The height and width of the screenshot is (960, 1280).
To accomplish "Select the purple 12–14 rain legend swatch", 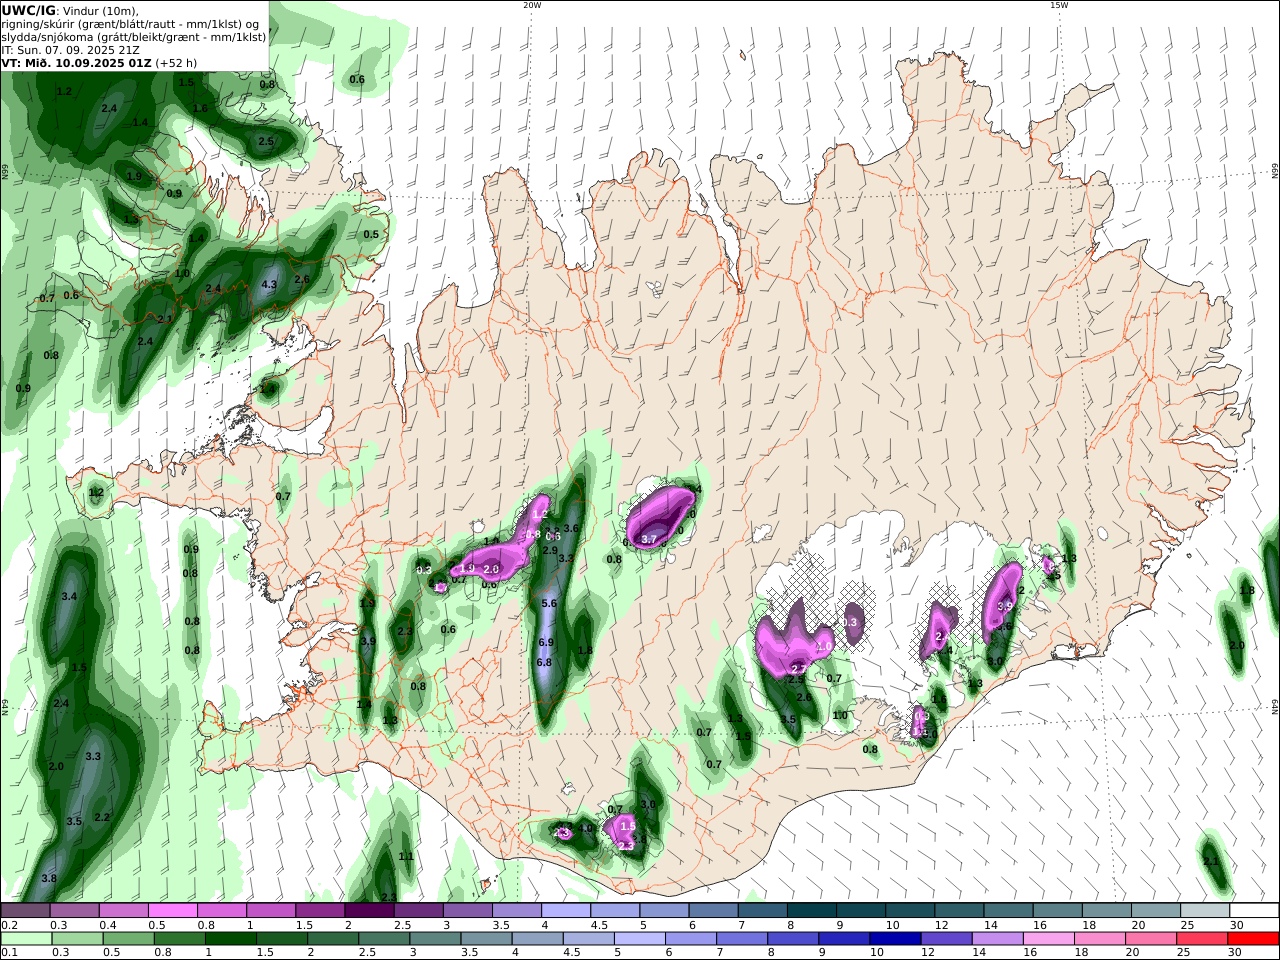I will (946, 939).
